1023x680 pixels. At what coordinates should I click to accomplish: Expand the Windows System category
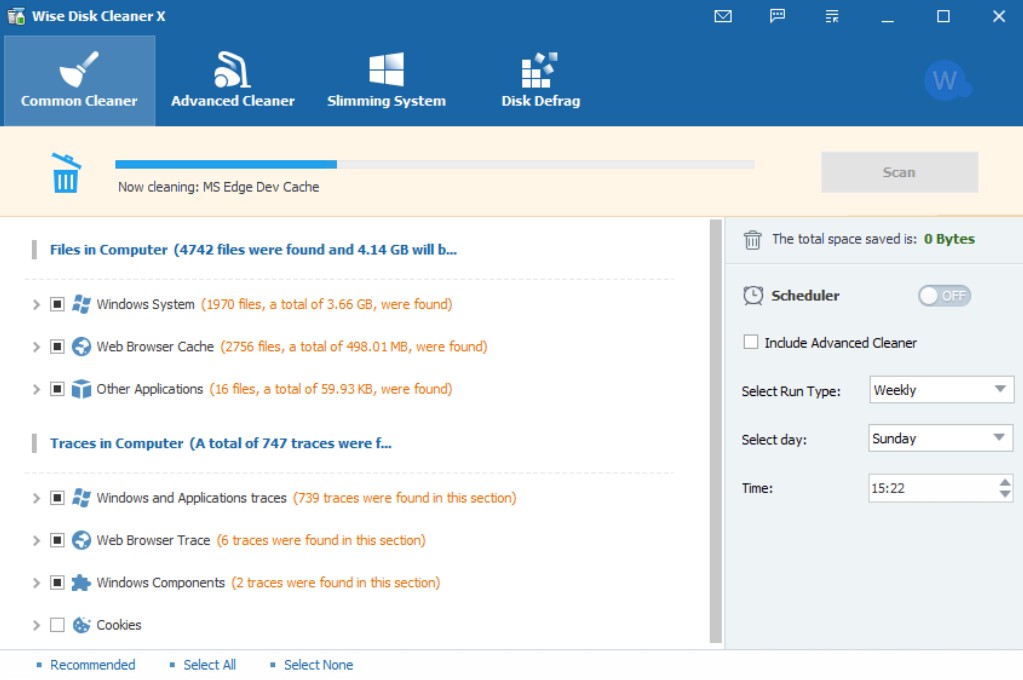[x=37, y=304]
